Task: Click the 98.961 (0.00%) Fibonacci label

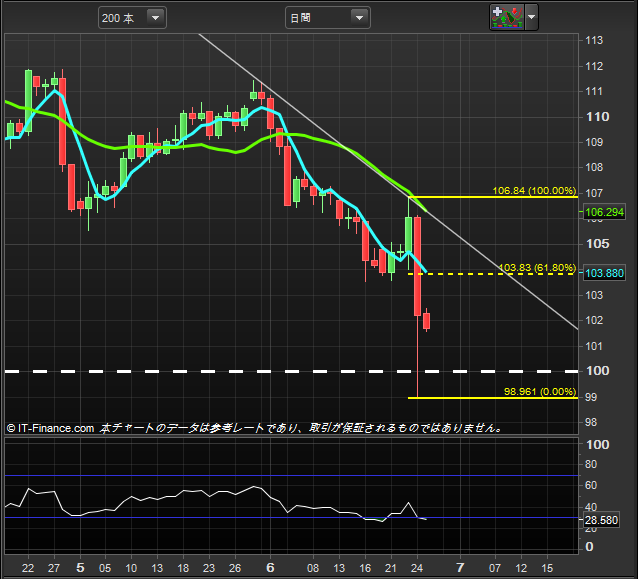Action: (x=540, y=391)
